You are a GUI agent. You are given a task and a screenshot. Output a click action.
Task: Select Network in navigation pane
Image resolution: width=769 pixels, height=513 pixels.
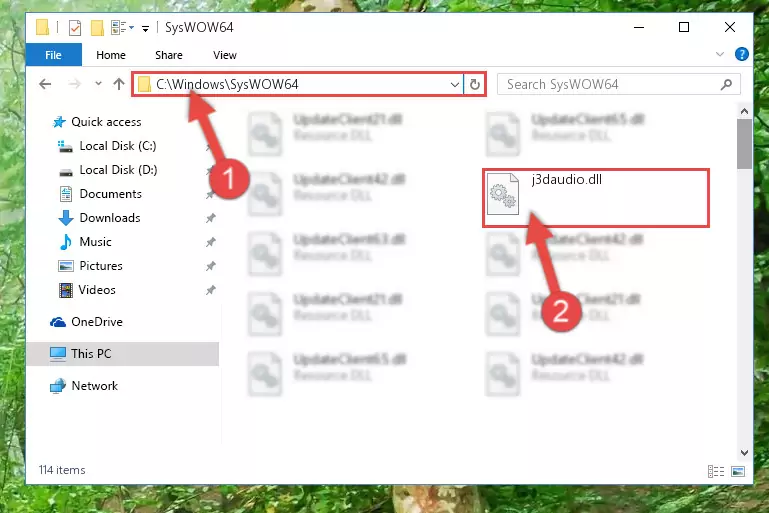94,385
